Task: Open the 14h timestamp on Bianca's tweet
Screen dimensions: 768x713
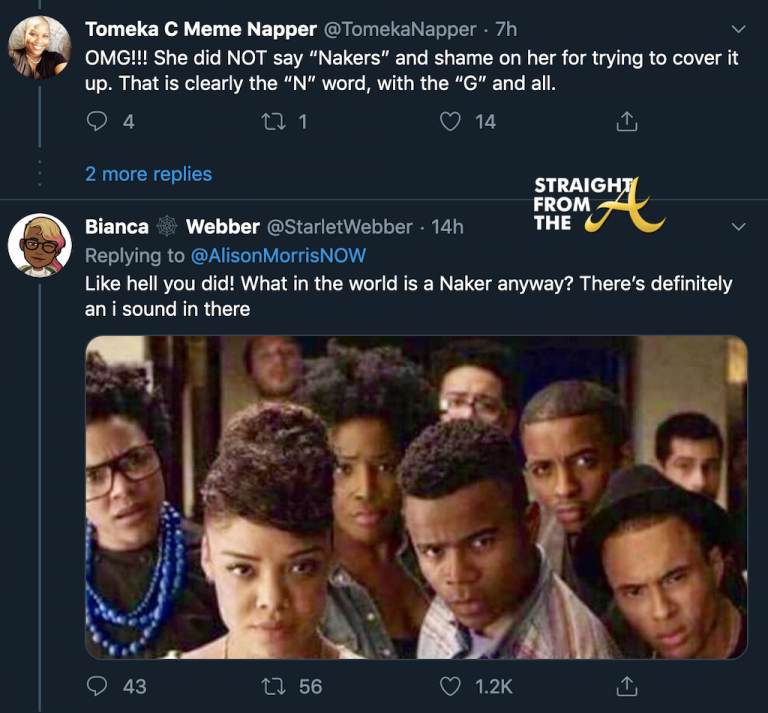Action: [447, 227]
